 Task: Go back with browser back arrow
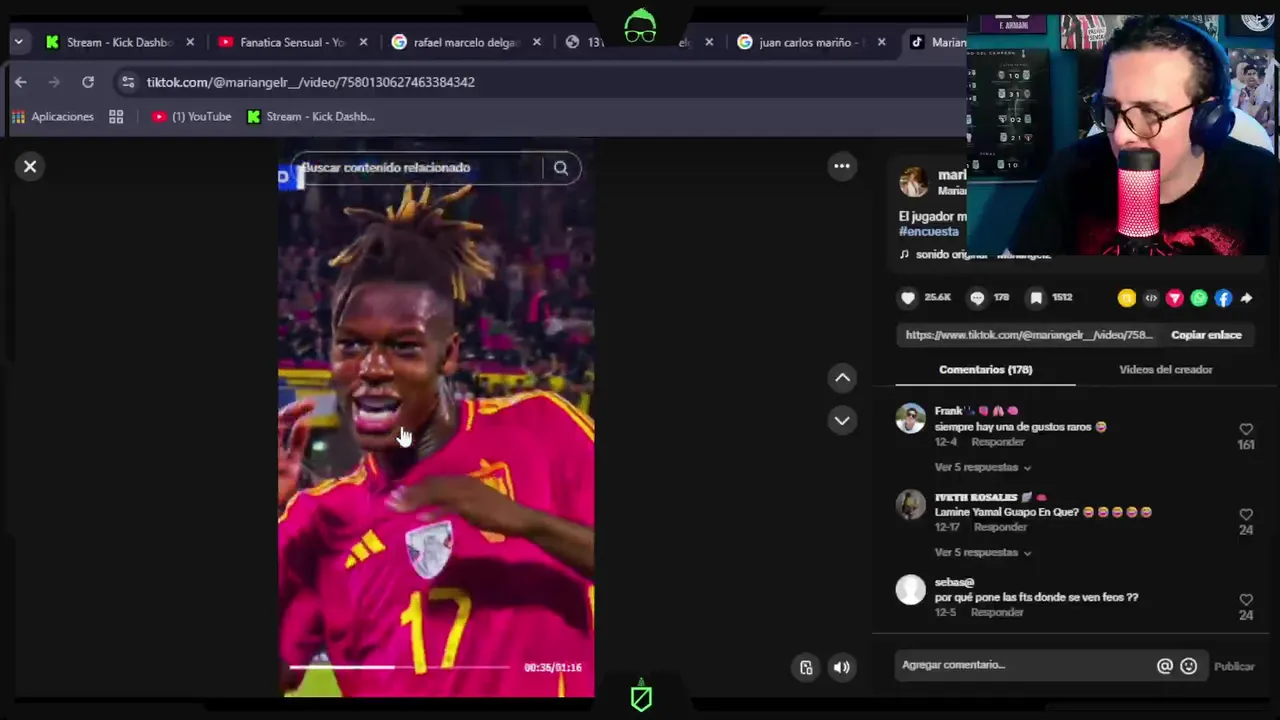pos(21,82)
